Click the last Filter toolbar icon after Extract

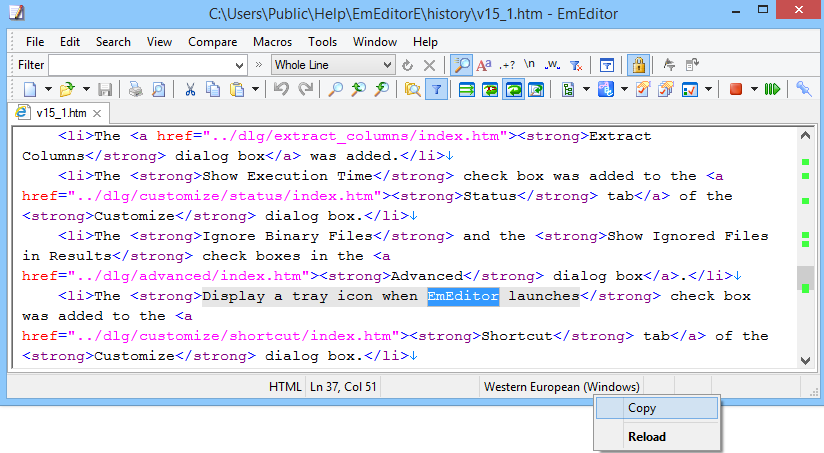[692, 65]
